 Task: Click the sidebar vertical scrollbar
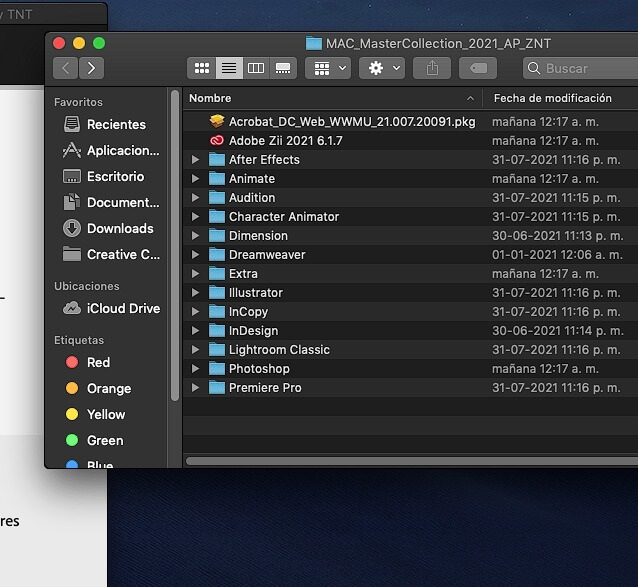tap(175, 246)
